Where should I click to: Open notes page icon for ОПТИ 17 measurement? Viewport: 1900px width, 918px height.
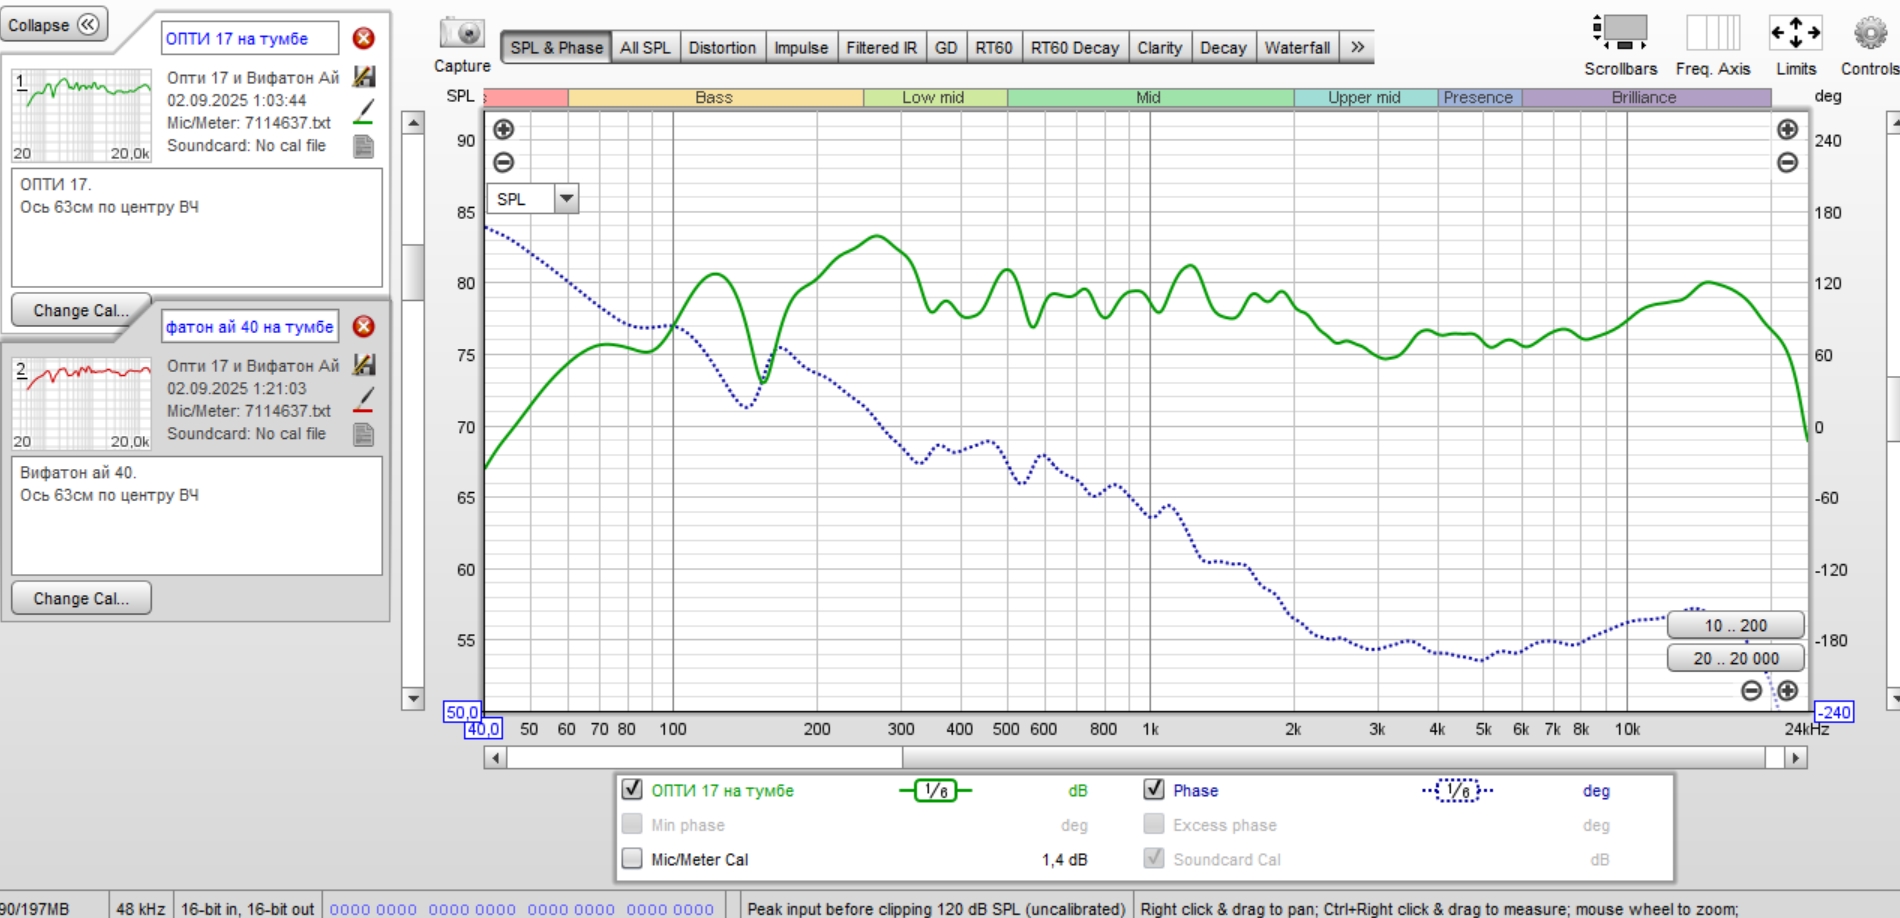[x=364, y=146]
